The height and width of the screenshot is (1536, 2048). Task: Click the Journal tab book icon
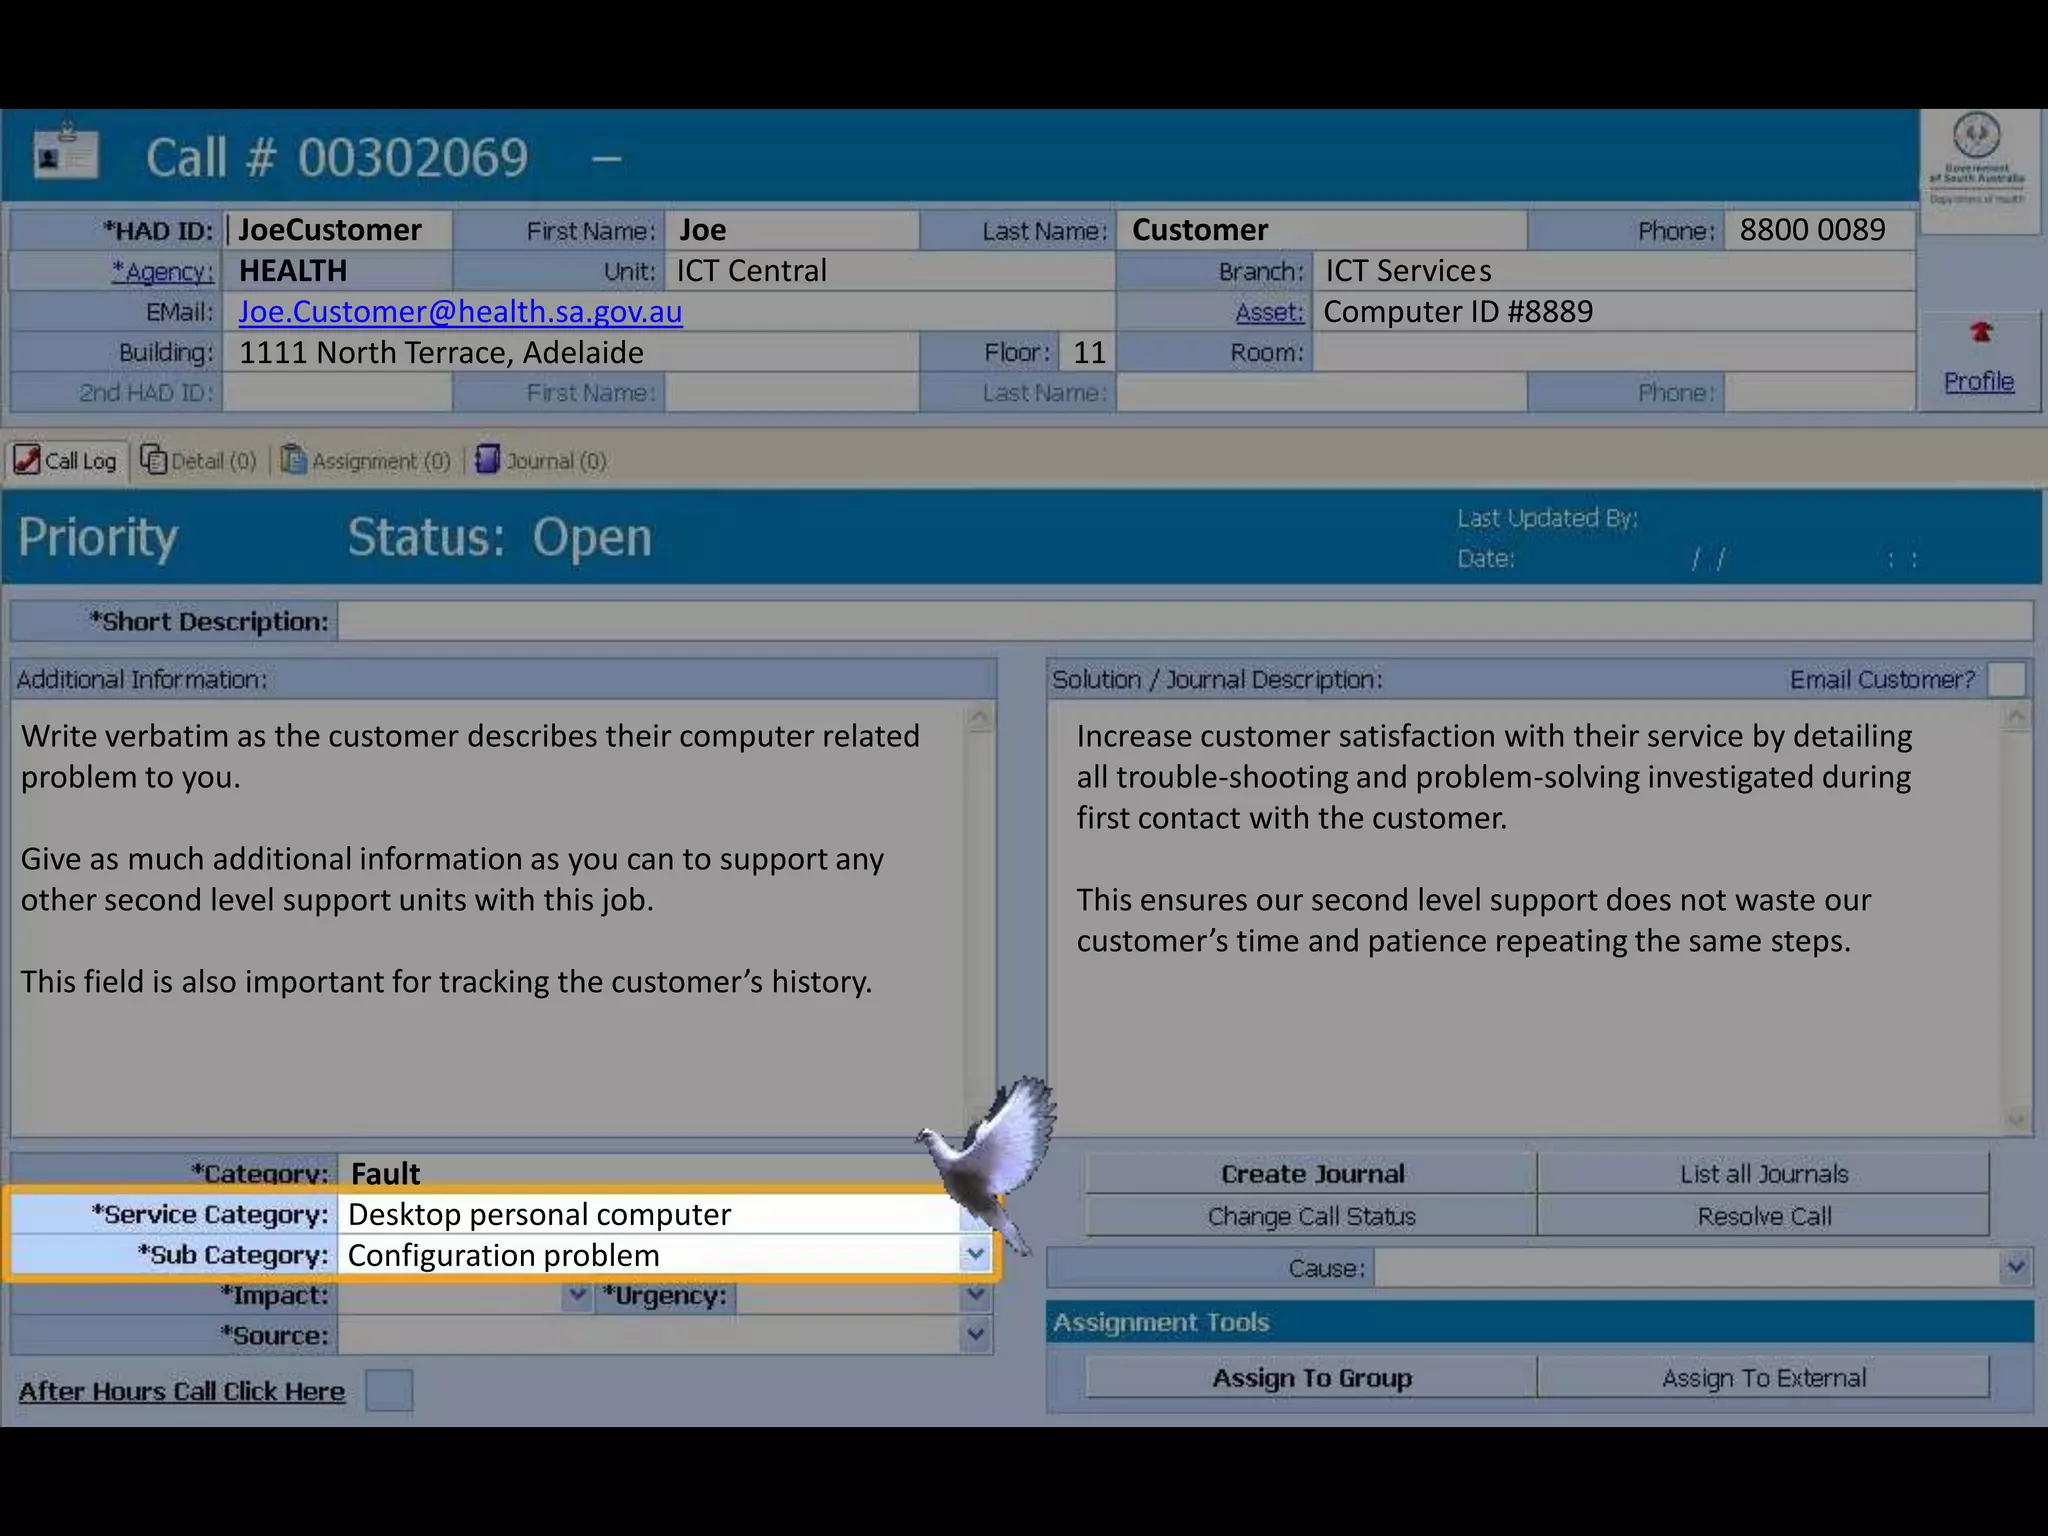coord(487,460)
